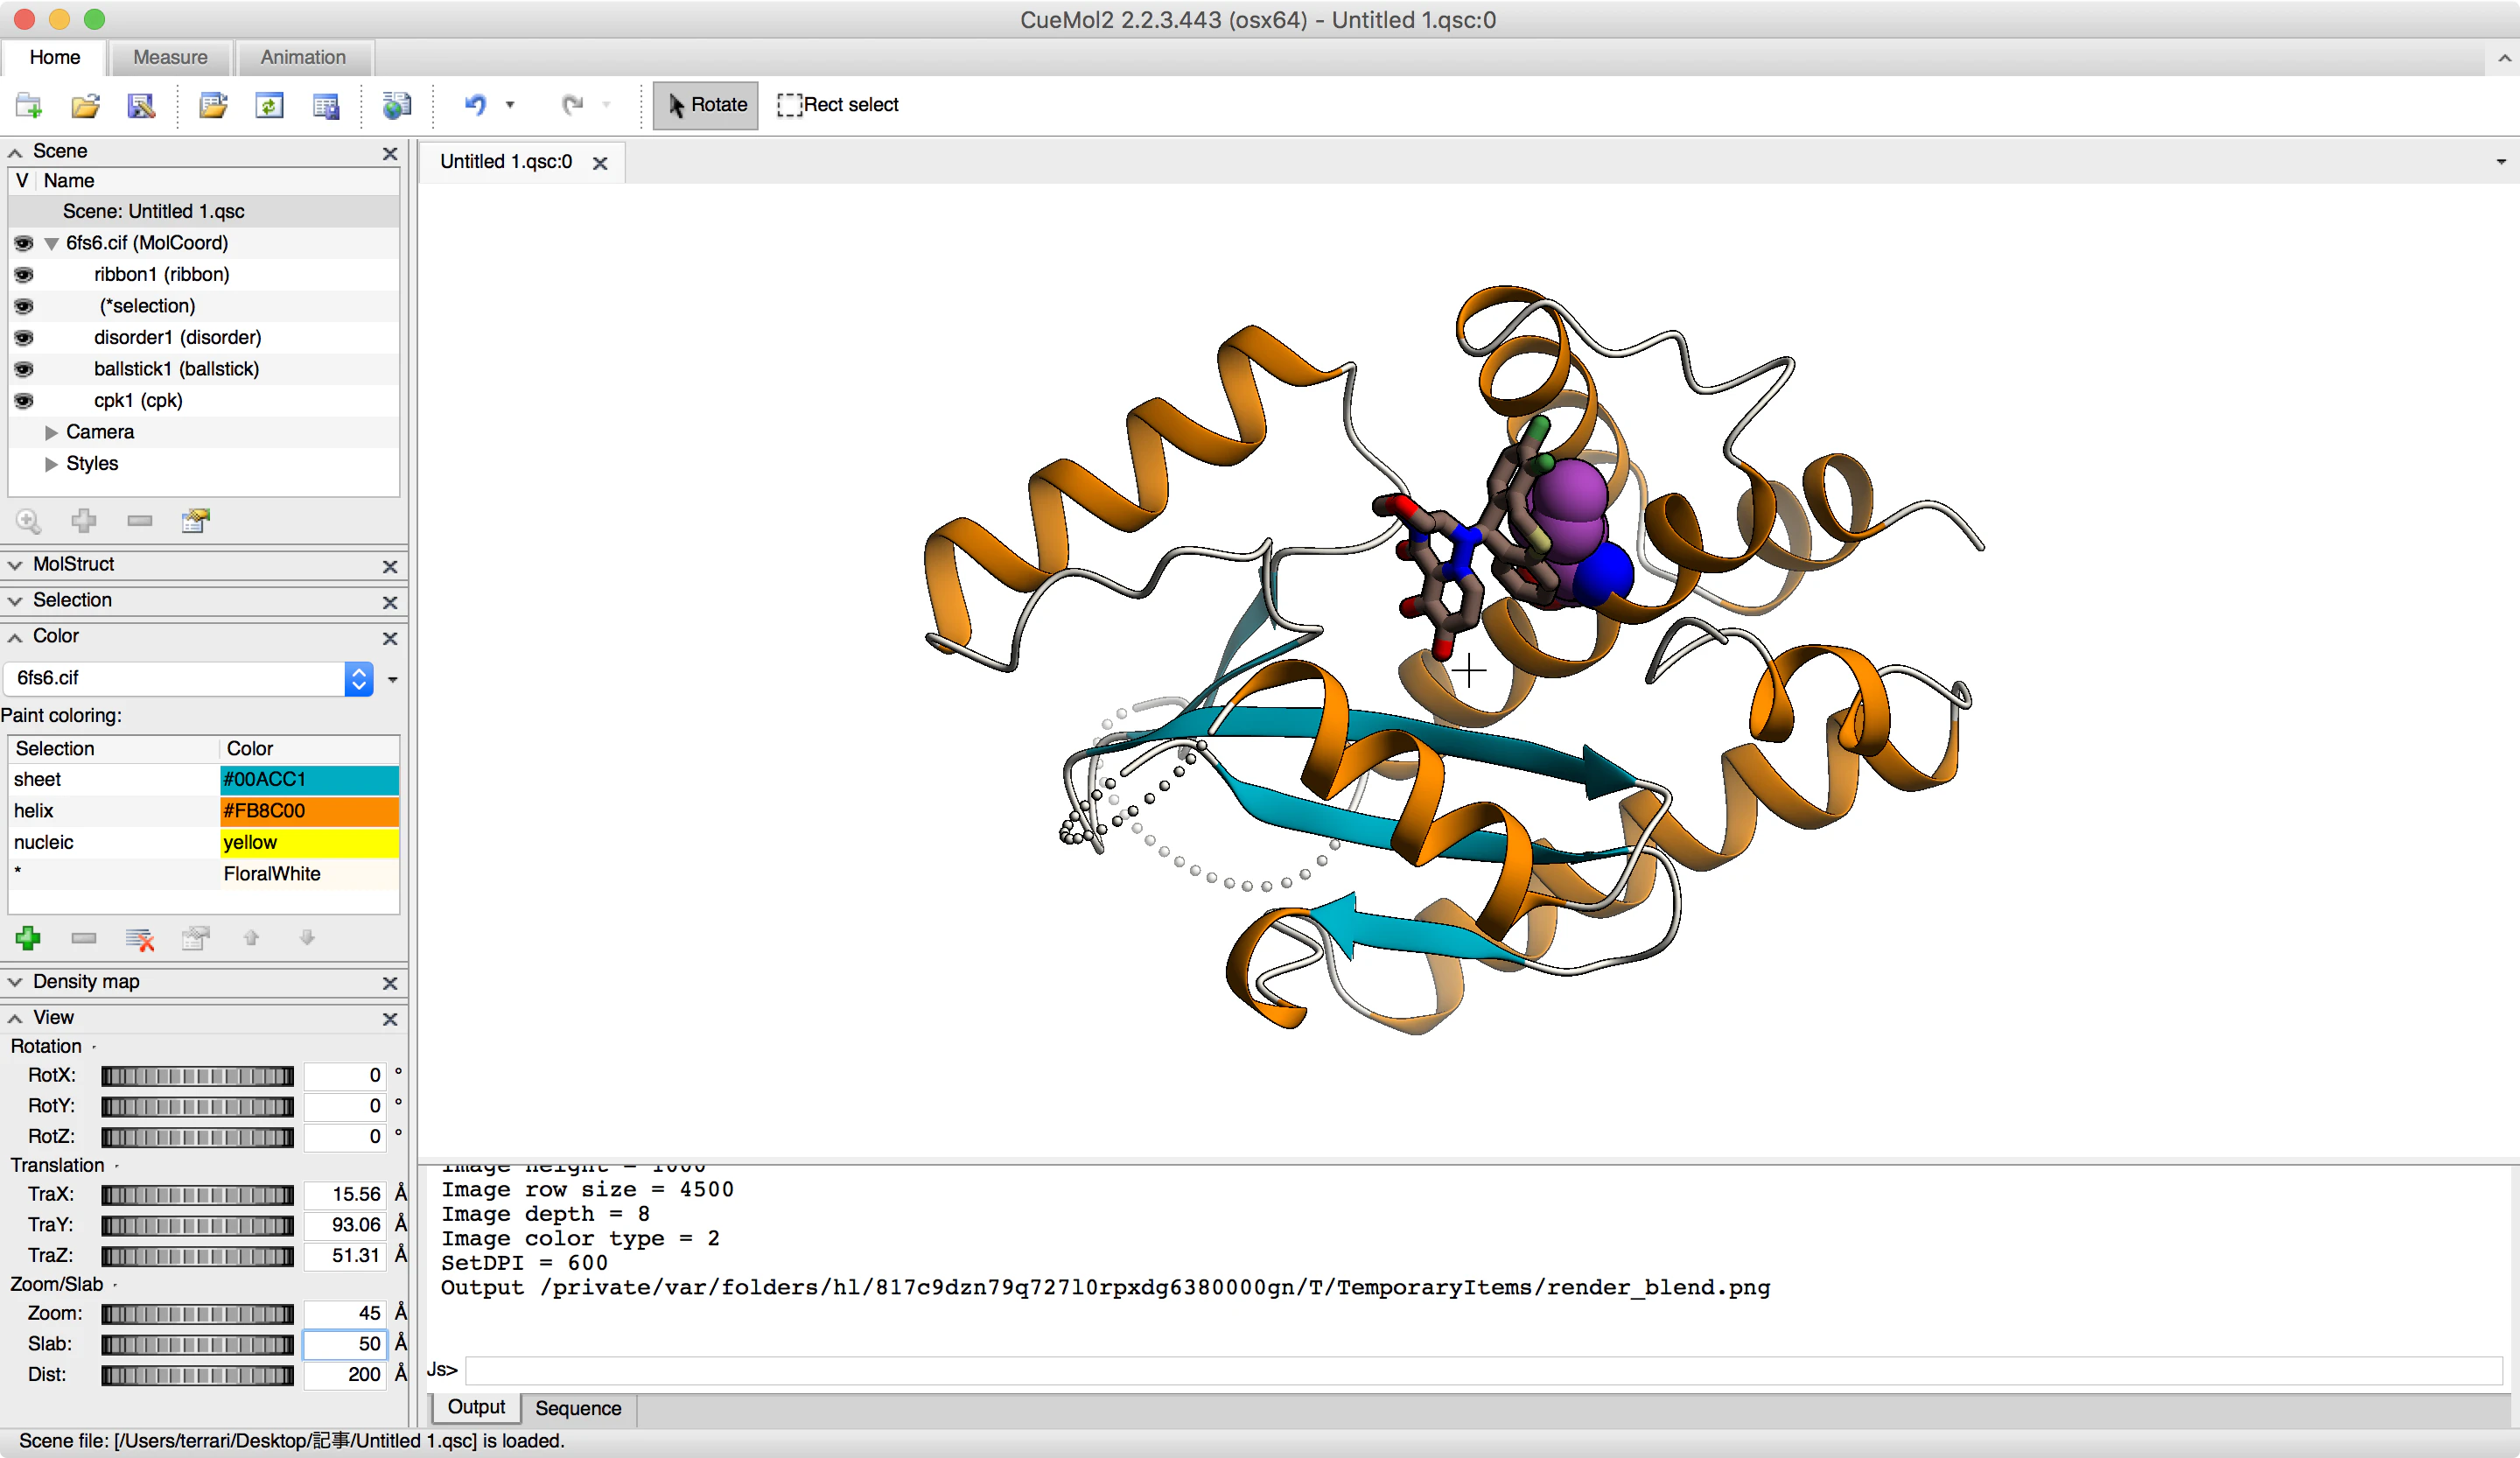Click the remove minus icon in the Scene panel
Image resolution: width=2520 pixels, height=1458 pixels.
pyautogui.click(x=140, y=520)
